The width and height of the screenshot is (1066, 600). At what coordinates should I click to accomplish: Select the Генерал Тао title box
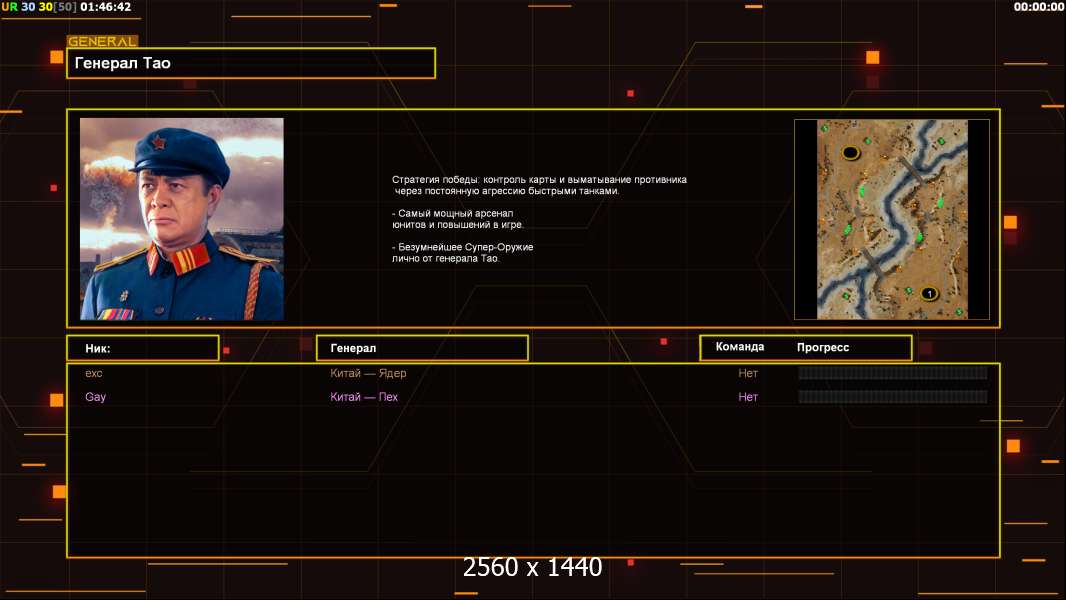click(x=251, y=63)
